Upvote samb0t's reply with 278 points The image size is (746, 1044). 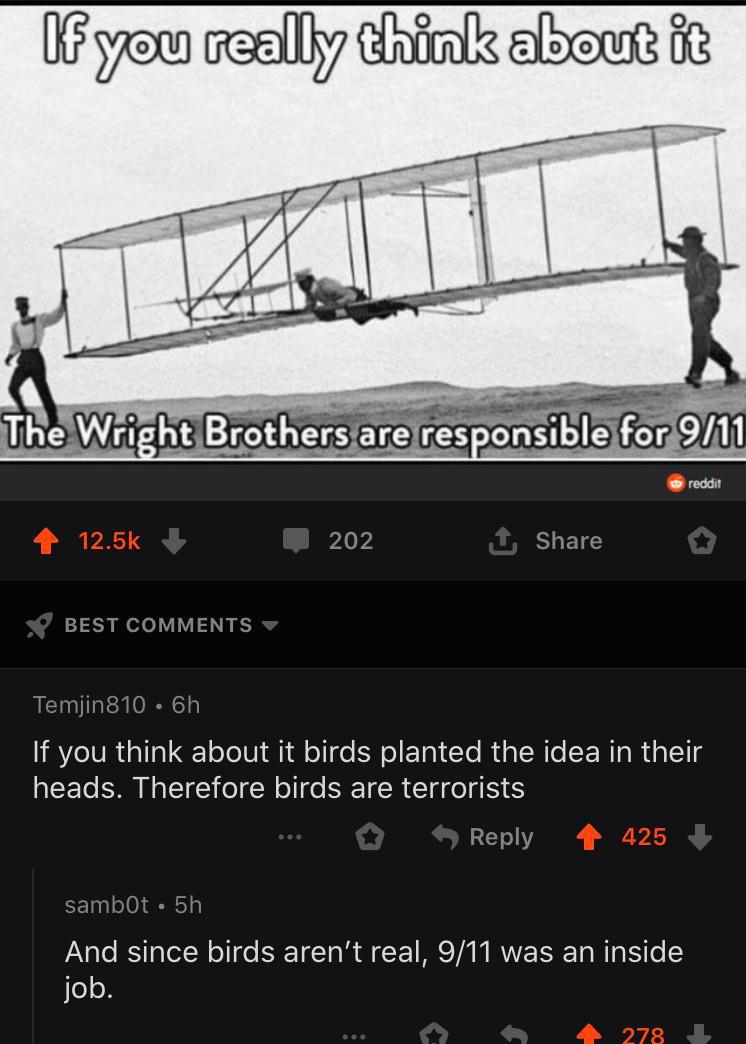click(588, 1034)
